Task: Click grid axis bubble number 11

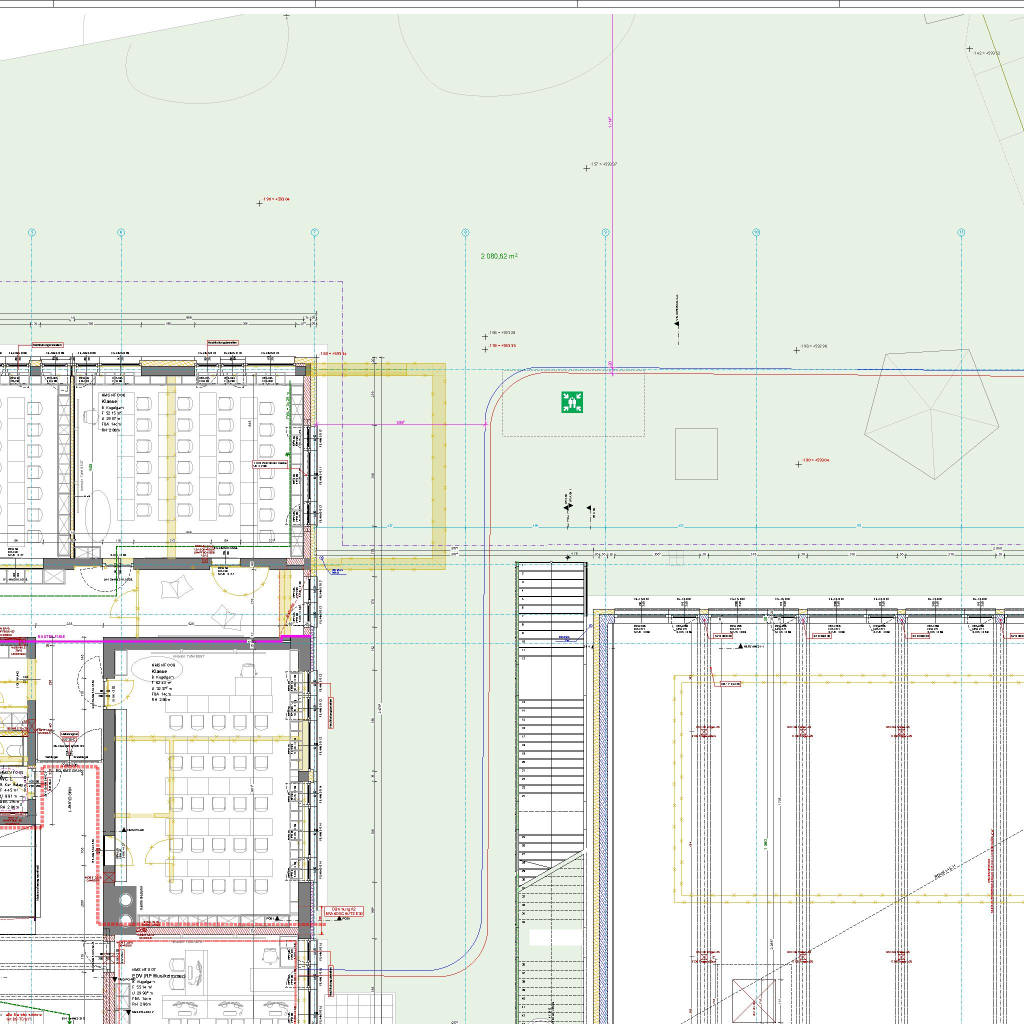Action: (x=961, y=233)
